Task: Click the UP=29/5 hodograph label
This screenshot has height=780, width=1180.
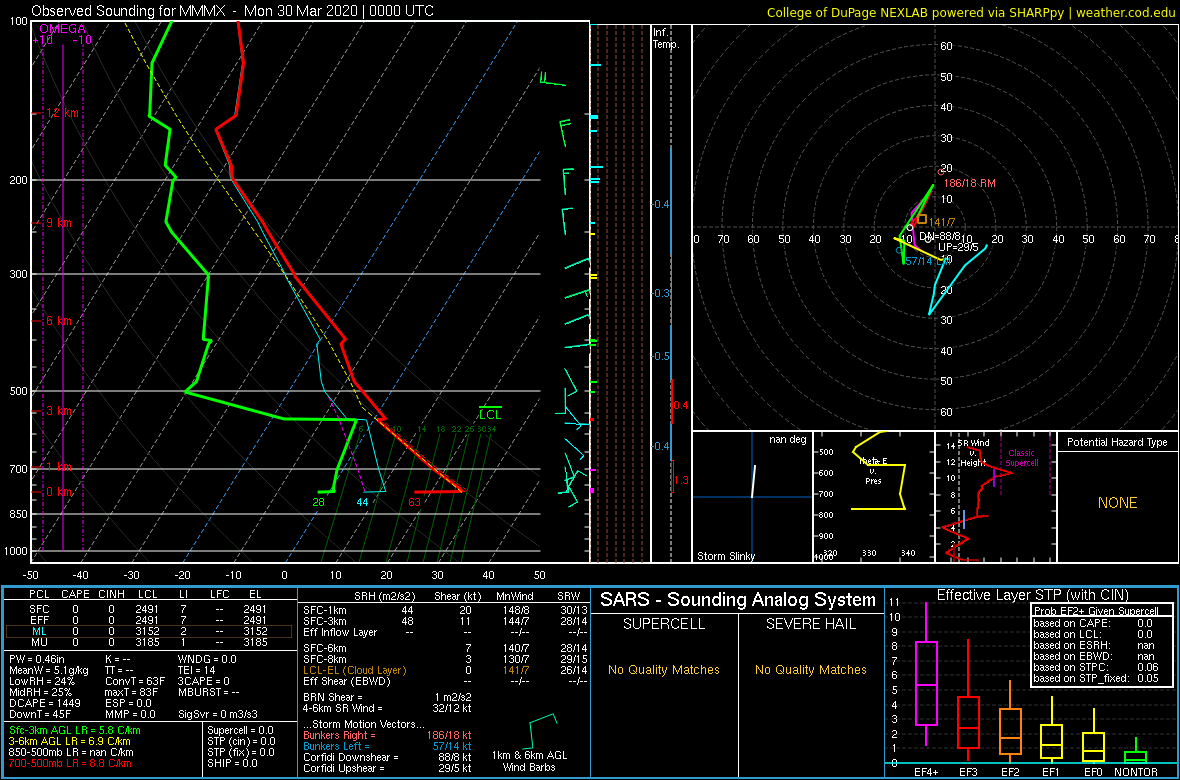Action: pyautogui.click(x=956, y=247)
